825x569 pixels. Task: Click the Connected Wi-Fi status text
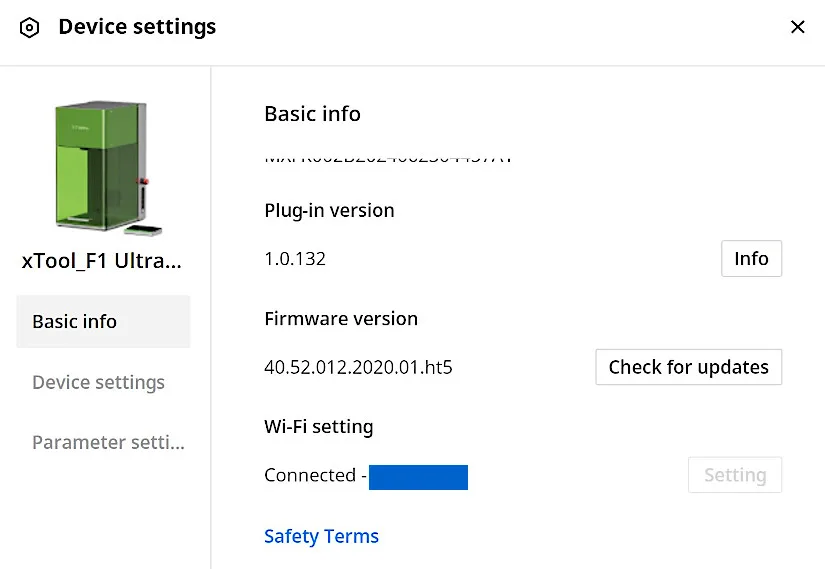point(315,475)
